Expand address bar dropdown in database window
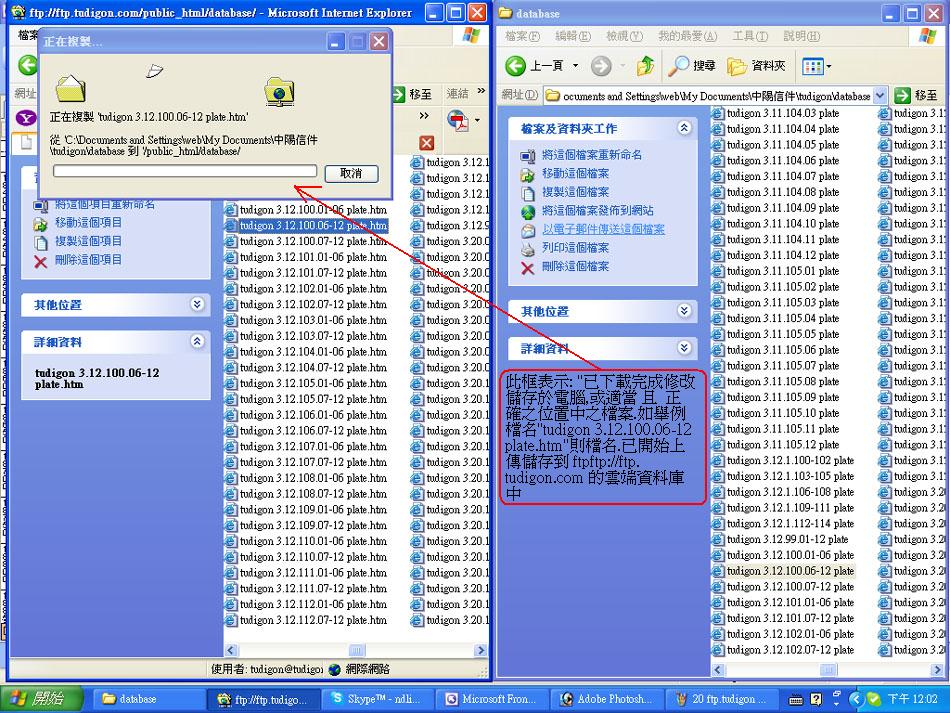This screenshot has width=950, height=713. tap(880, 95)
